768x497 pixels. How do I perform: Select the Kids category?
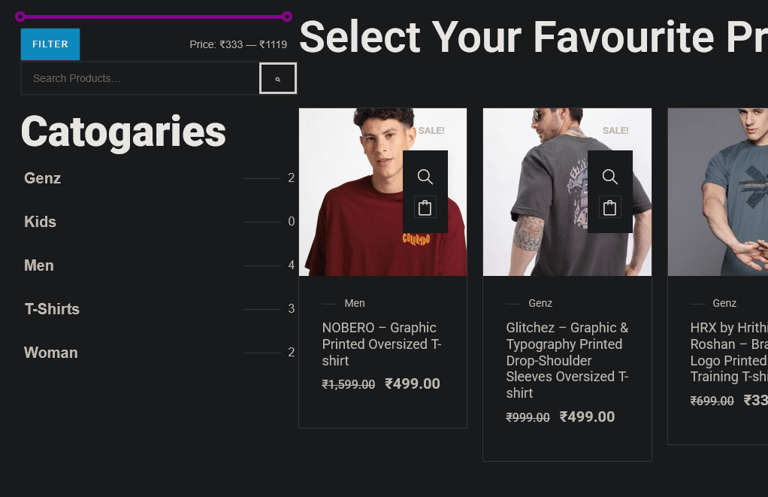click(x=40, y=222)
